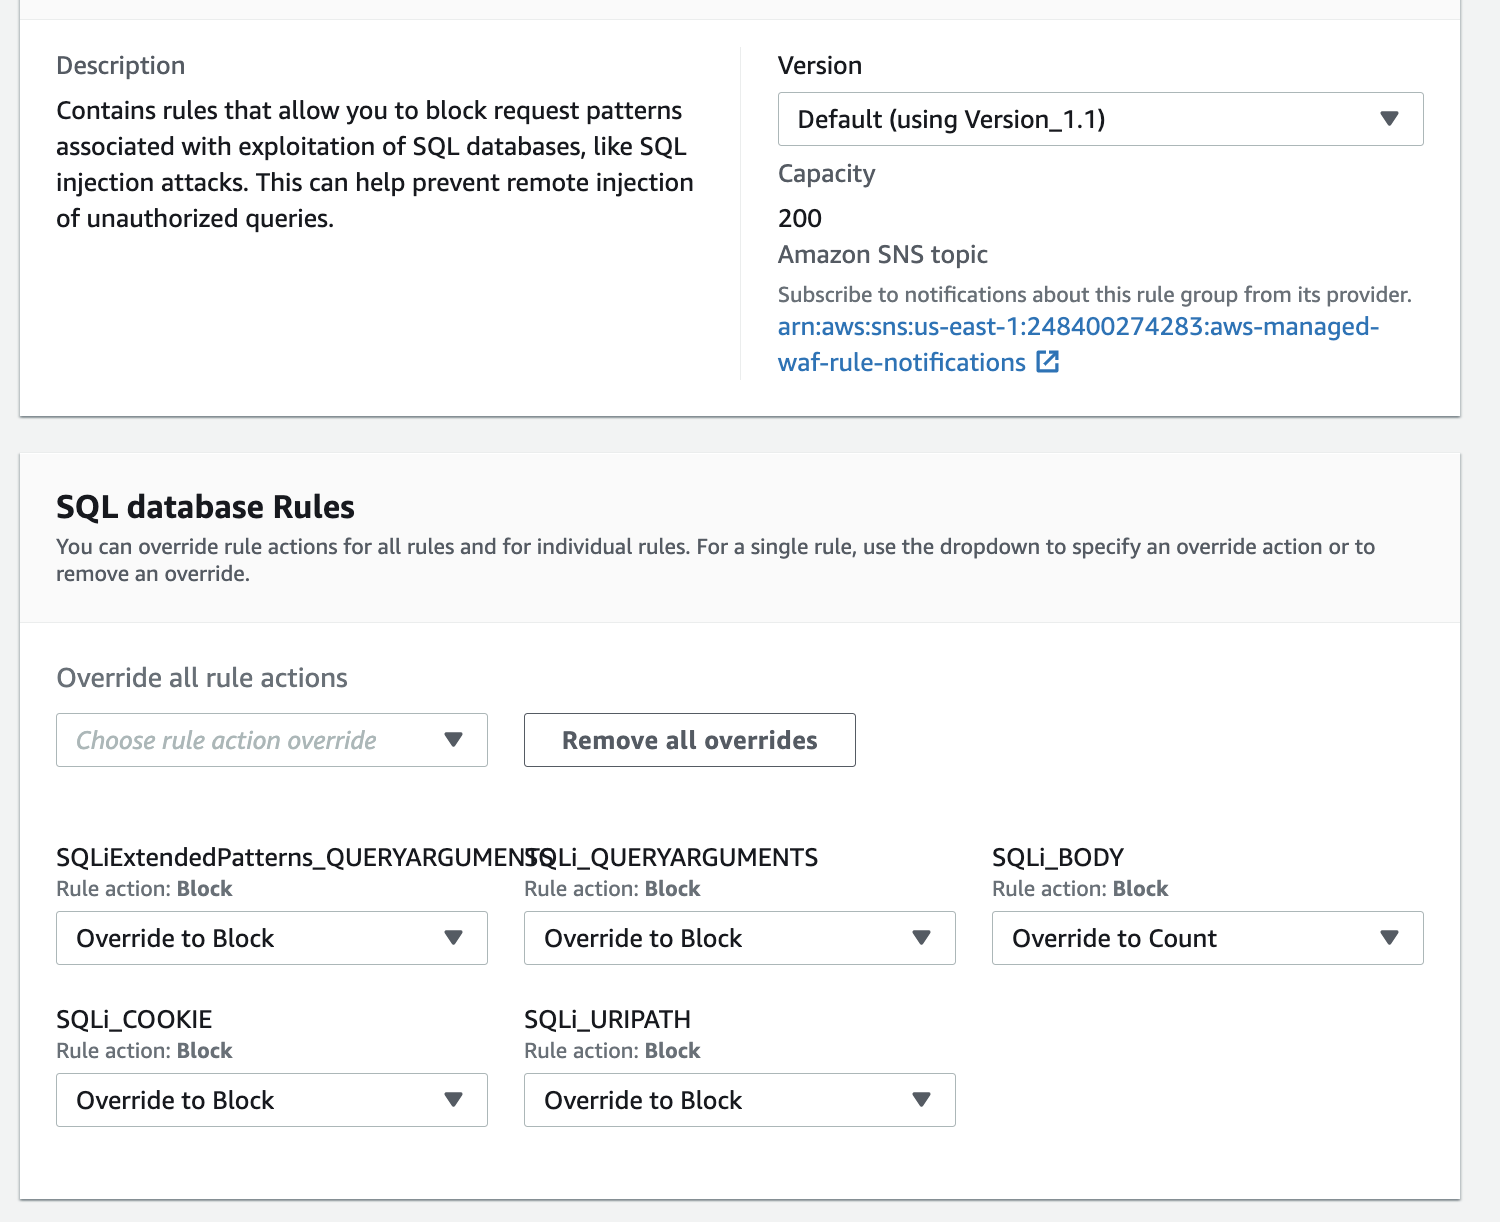The image size is (1500, 1222).
Task: Click the SQL database Rules heading
Action: [x=205, y=507]
